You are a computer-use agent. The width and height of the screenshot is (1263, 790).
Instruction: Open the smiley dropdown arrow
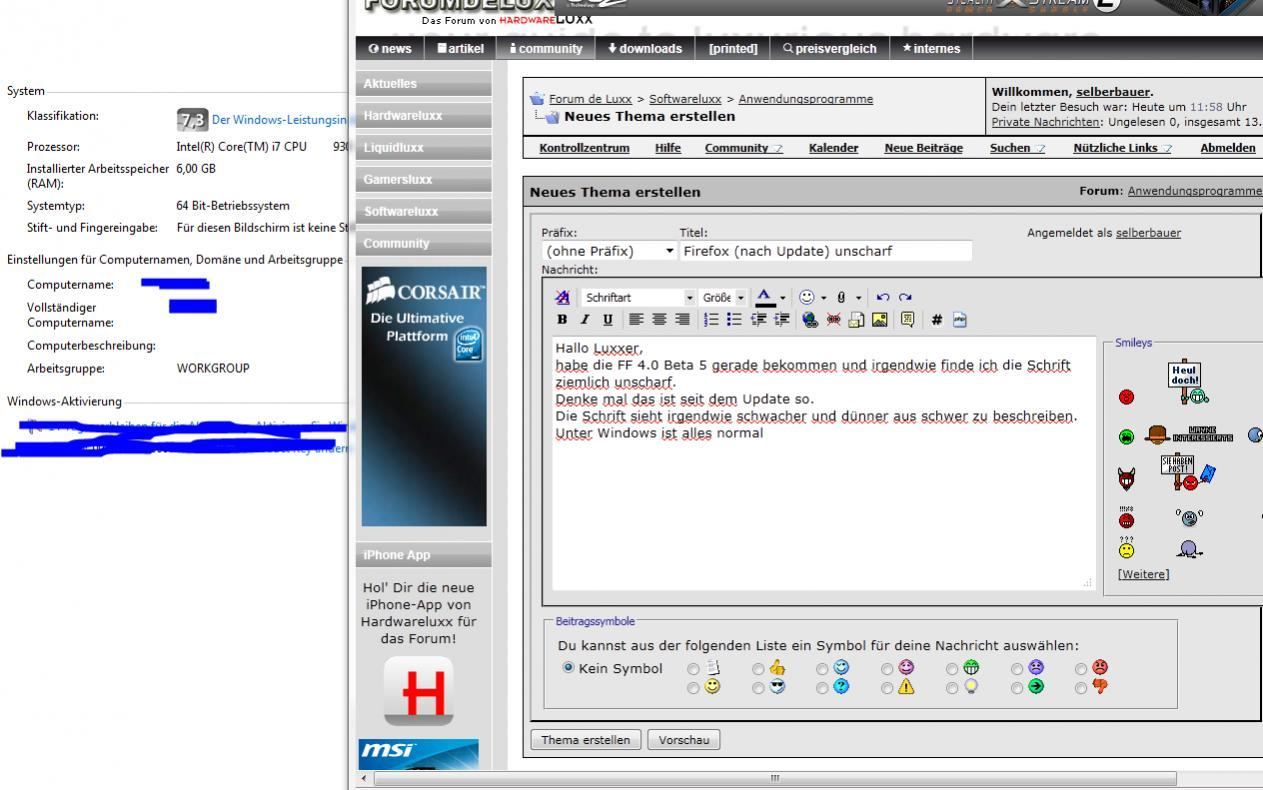pyautogui.click(x=824, y=299)
